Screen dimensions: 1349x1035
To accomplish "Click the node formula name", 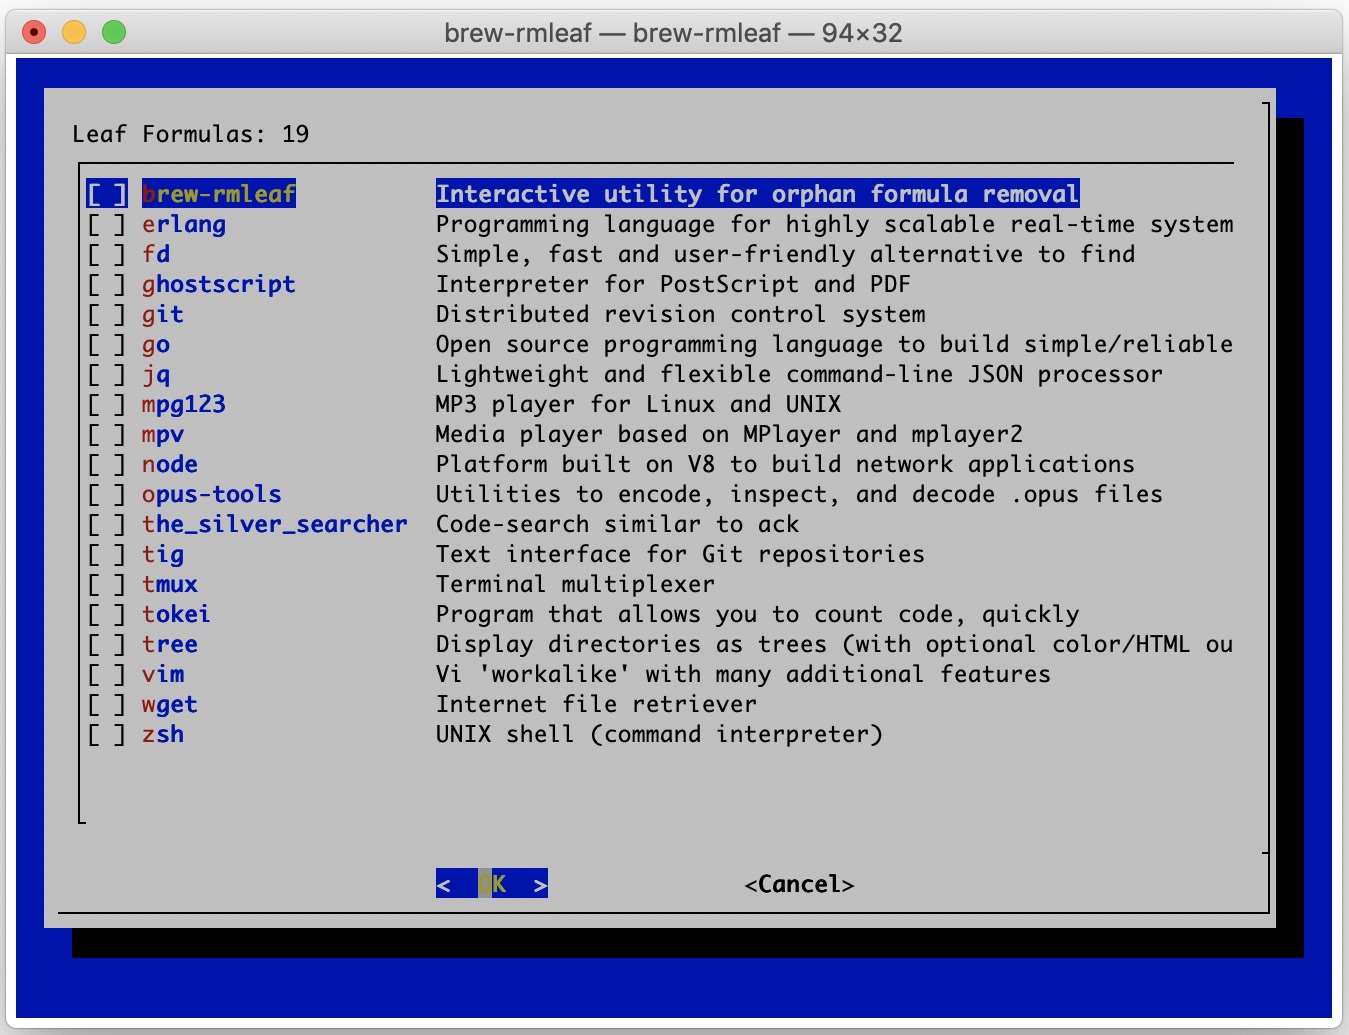I will [x=170, y=464].
